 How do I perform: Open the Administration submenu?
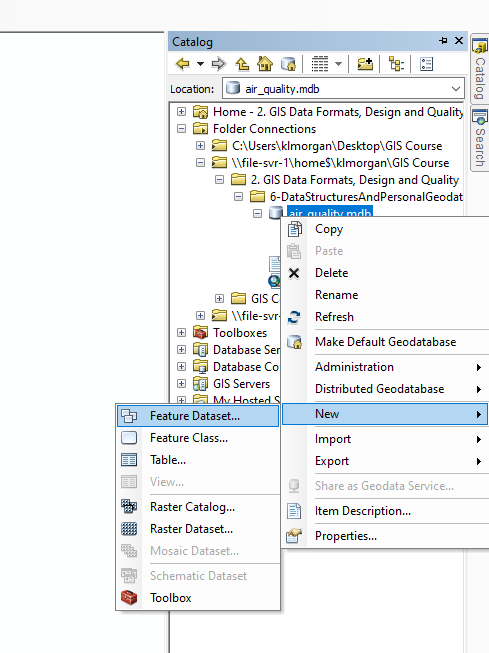(385, 367)
